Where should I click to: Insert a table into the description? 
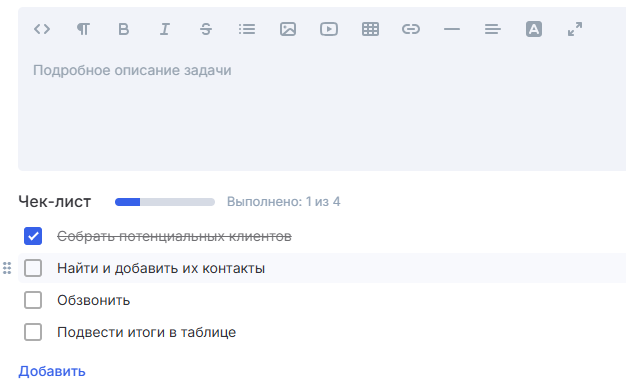[370, 29]
